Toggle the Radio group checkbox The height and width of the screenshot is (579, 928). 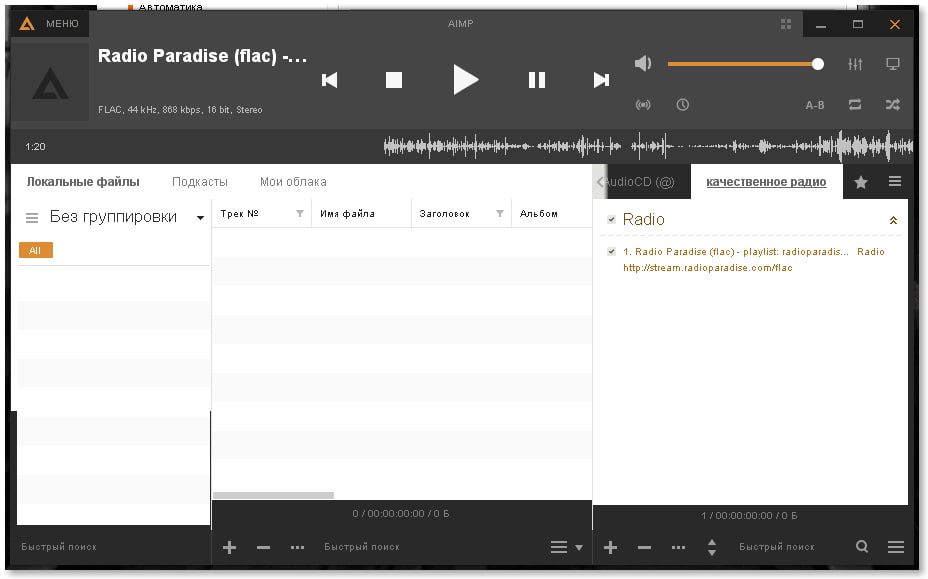point(611,220)
